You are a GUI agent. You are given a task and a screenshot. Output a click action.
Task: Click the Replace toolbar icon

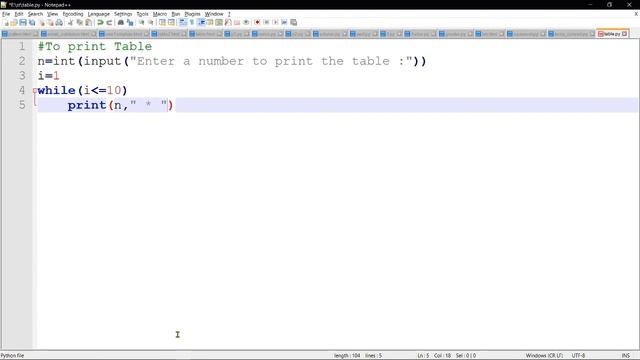coord(130,22)
